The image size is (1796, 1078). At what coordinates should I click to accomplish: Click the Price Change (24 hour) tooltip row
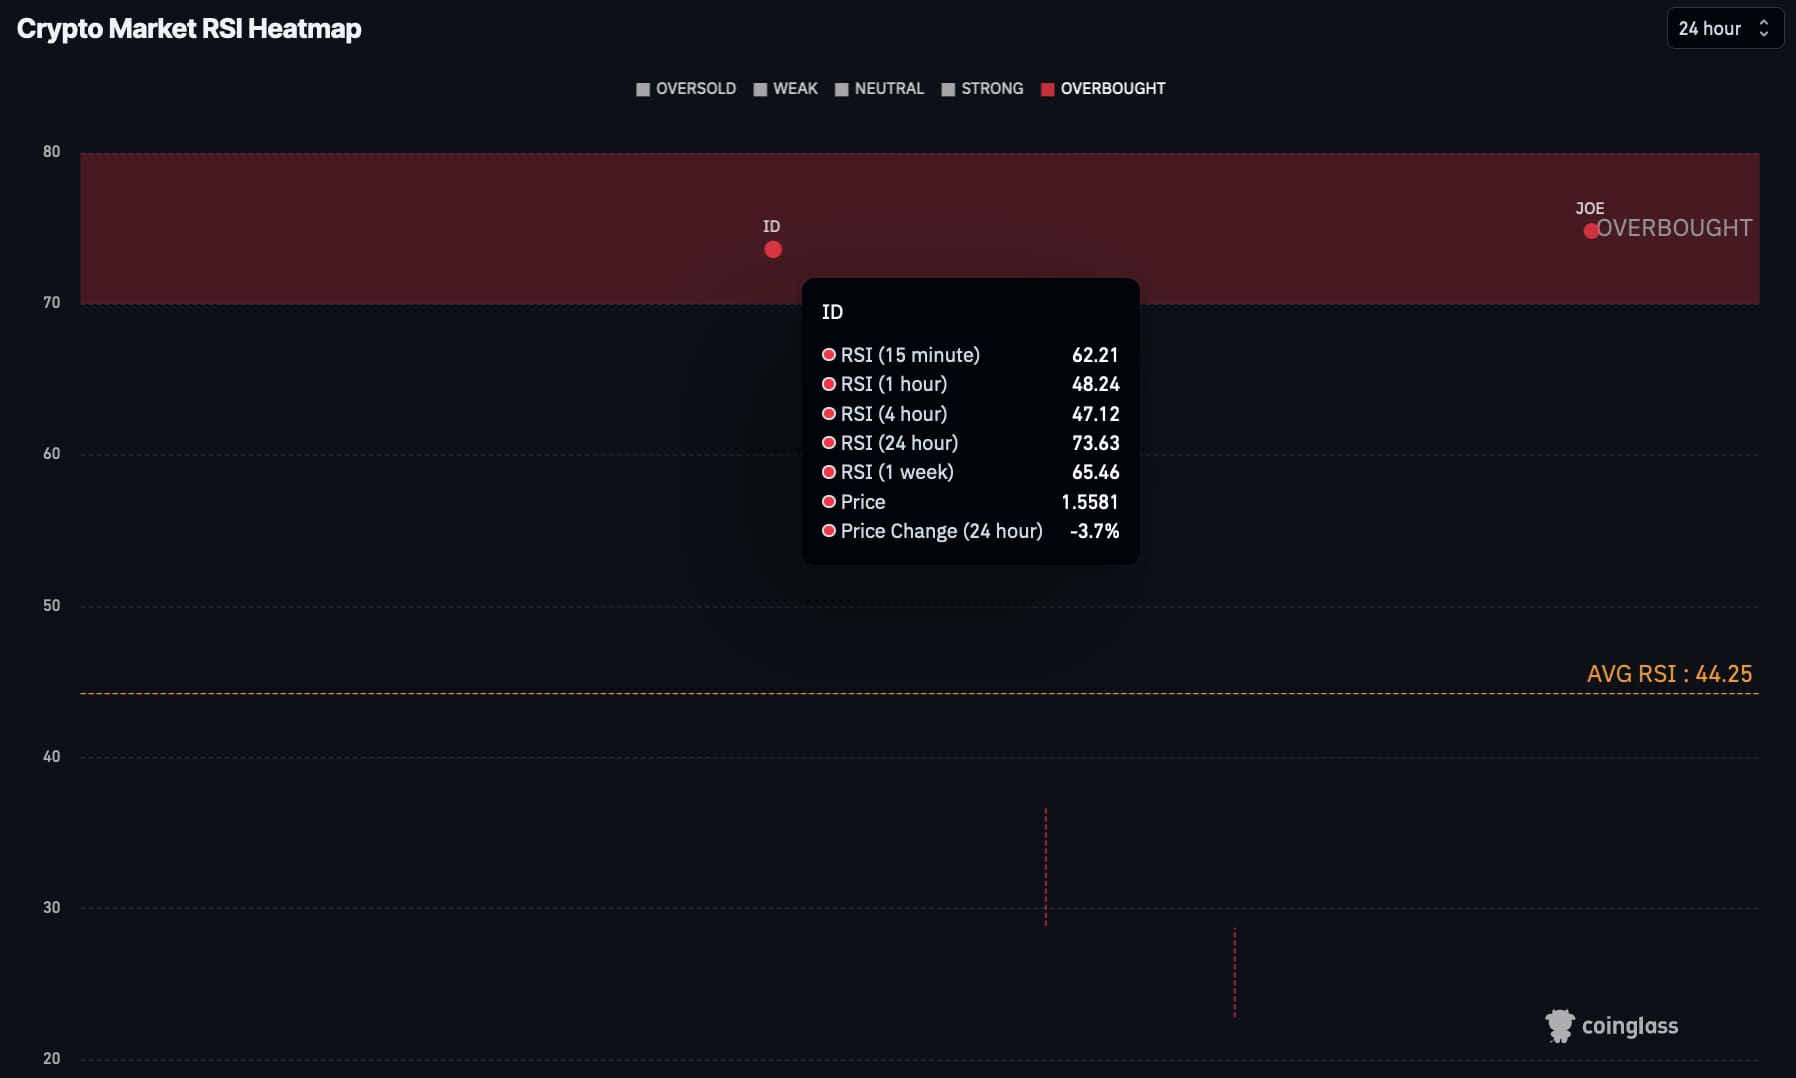[970, 531]
